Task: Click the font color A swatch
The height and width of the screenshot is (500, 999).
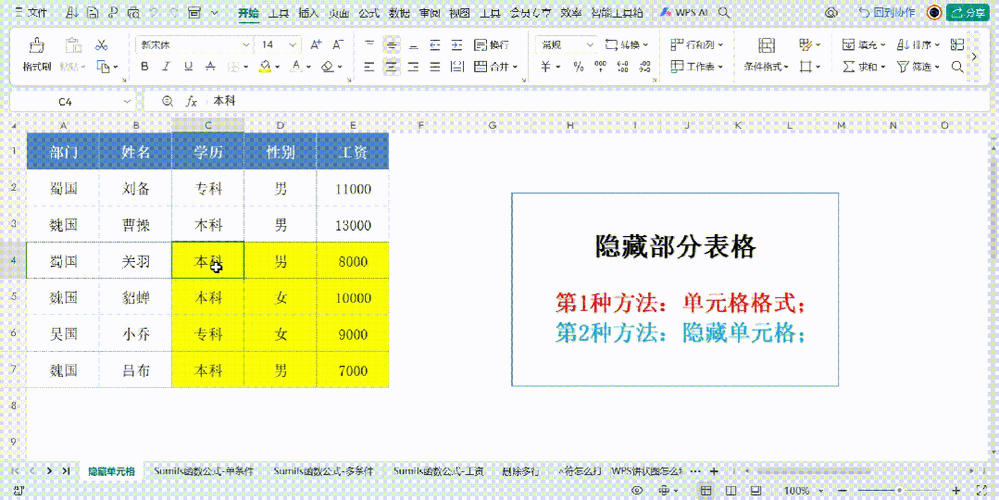Action: pyautogui.click(x=296, y=66)
